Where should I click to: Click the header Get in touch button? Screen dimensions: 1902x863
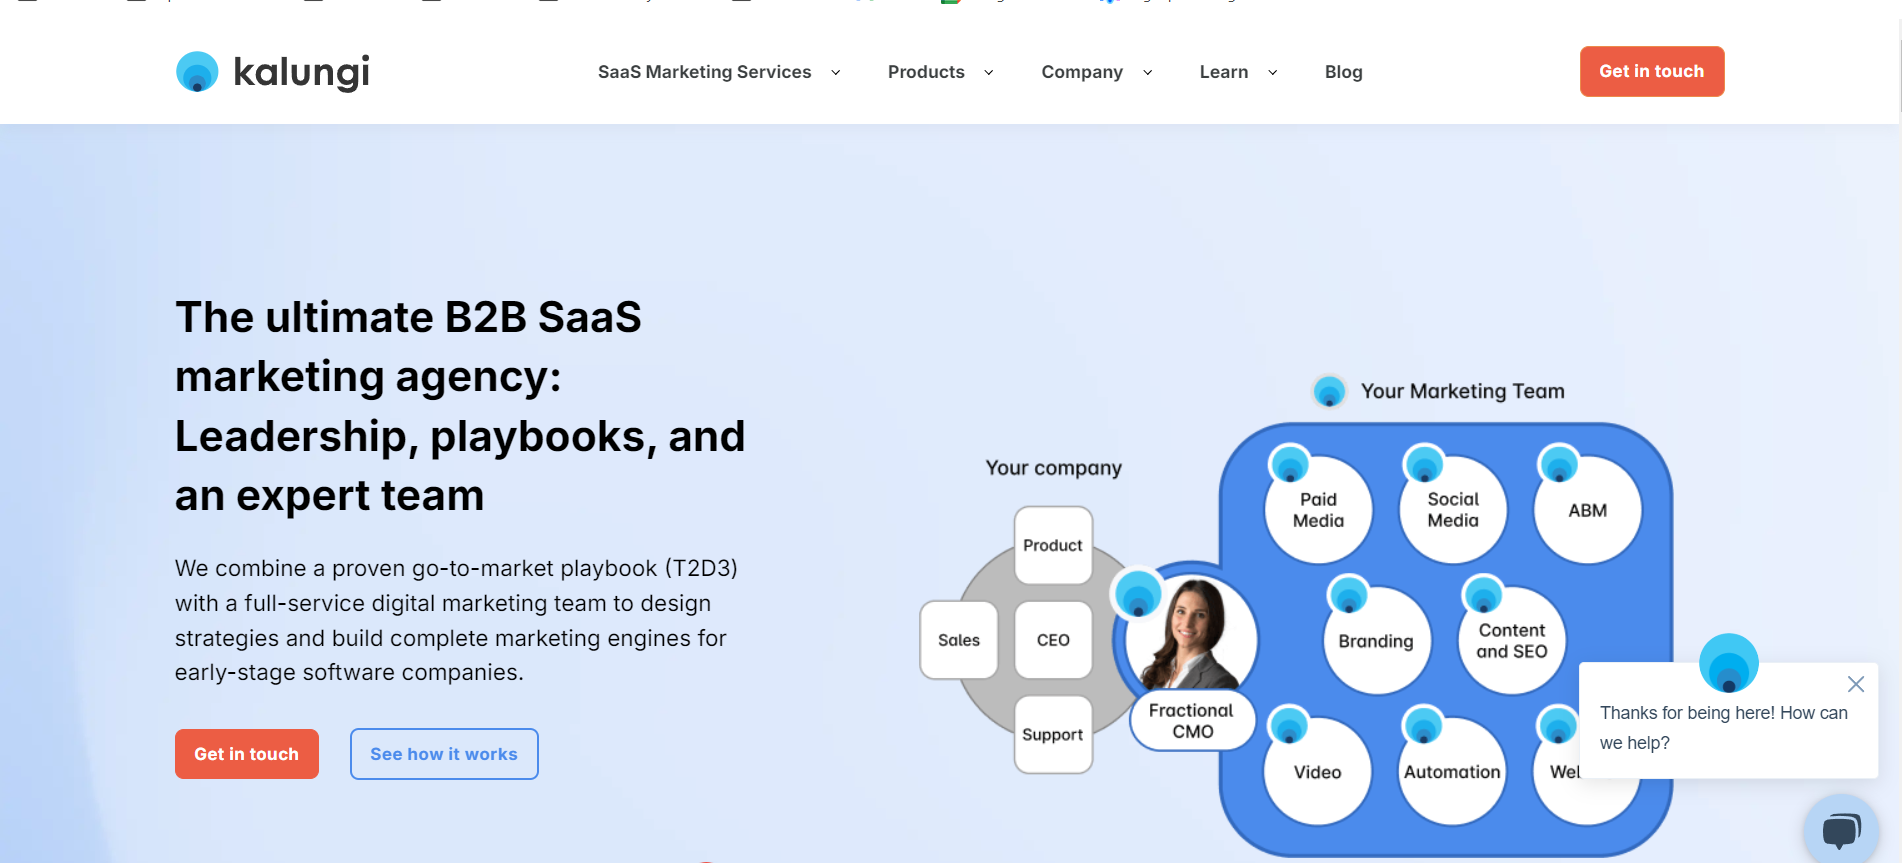[1651, 71]
